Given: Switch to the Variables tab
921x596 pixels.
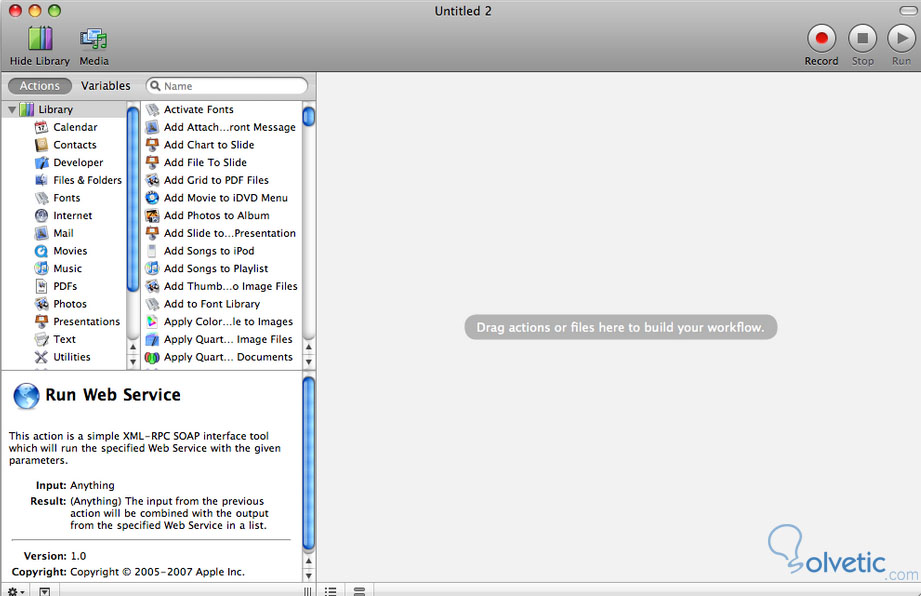Looking at the screenshot, I should tap(106, 86).
